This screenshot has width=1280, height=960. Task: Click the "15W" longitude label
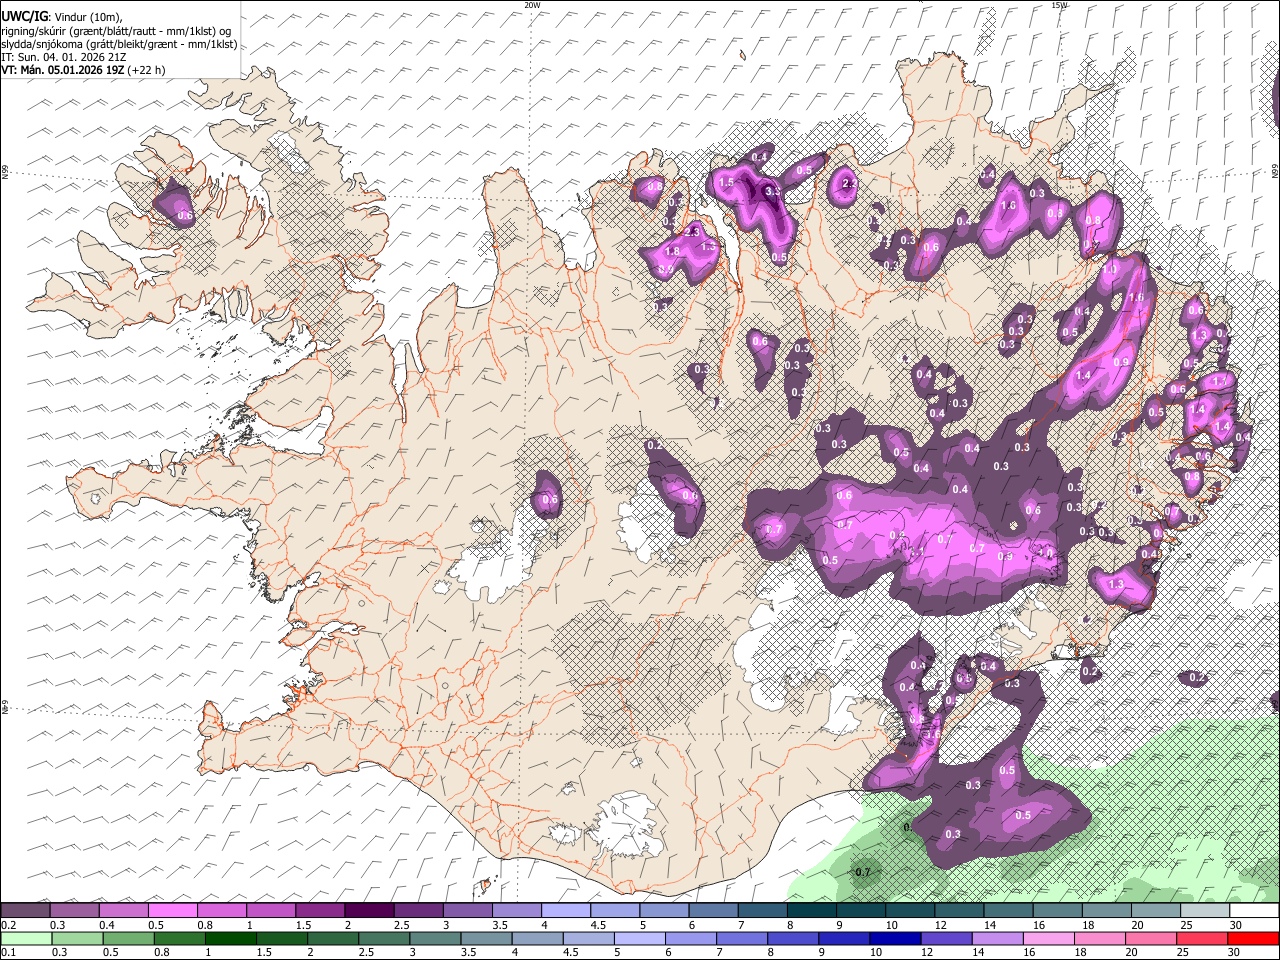click(1059, 5)
